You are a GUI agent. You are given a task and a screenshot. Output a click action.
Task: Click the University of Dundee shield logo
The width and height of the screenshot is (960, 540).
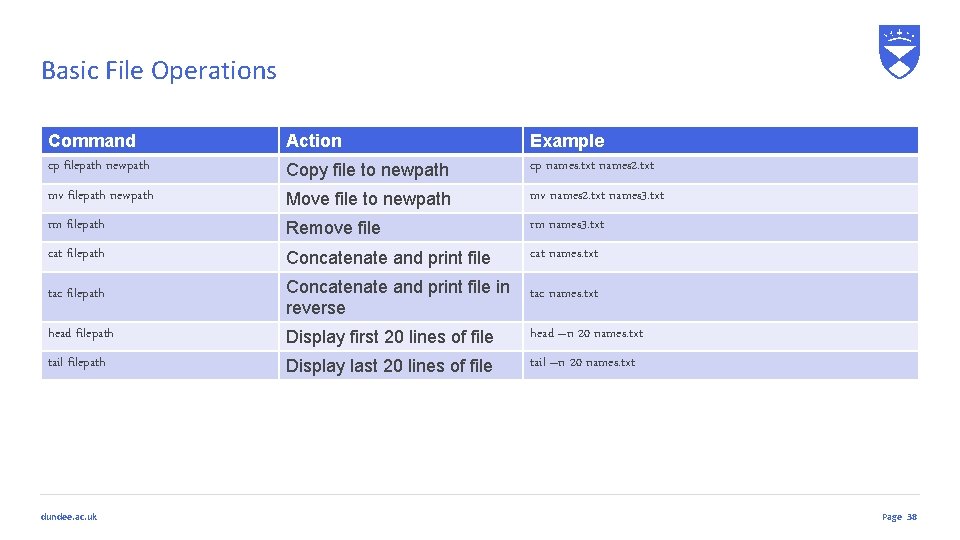click(x=899, y=51)
